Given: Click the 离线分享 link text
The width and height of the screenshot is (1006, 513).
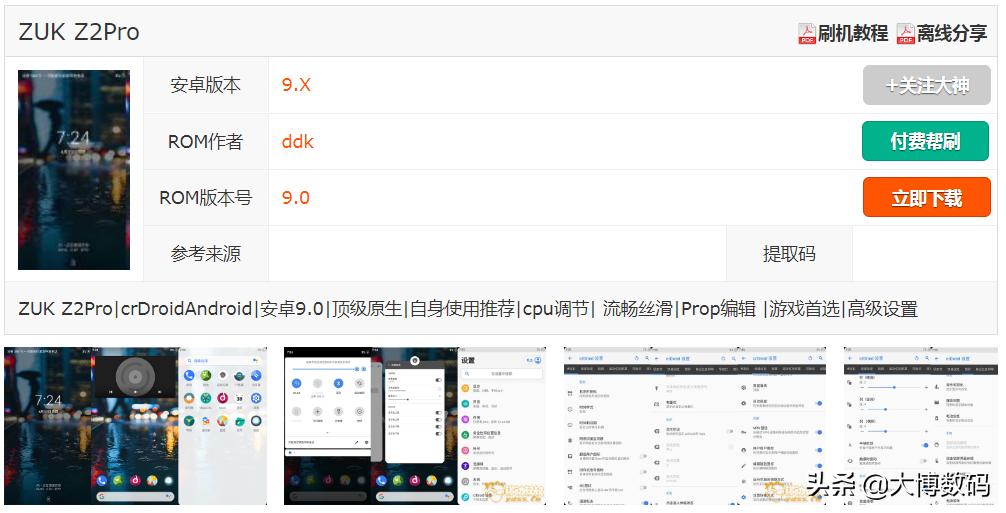Looking at the screenshot, I should coord(951,33).
